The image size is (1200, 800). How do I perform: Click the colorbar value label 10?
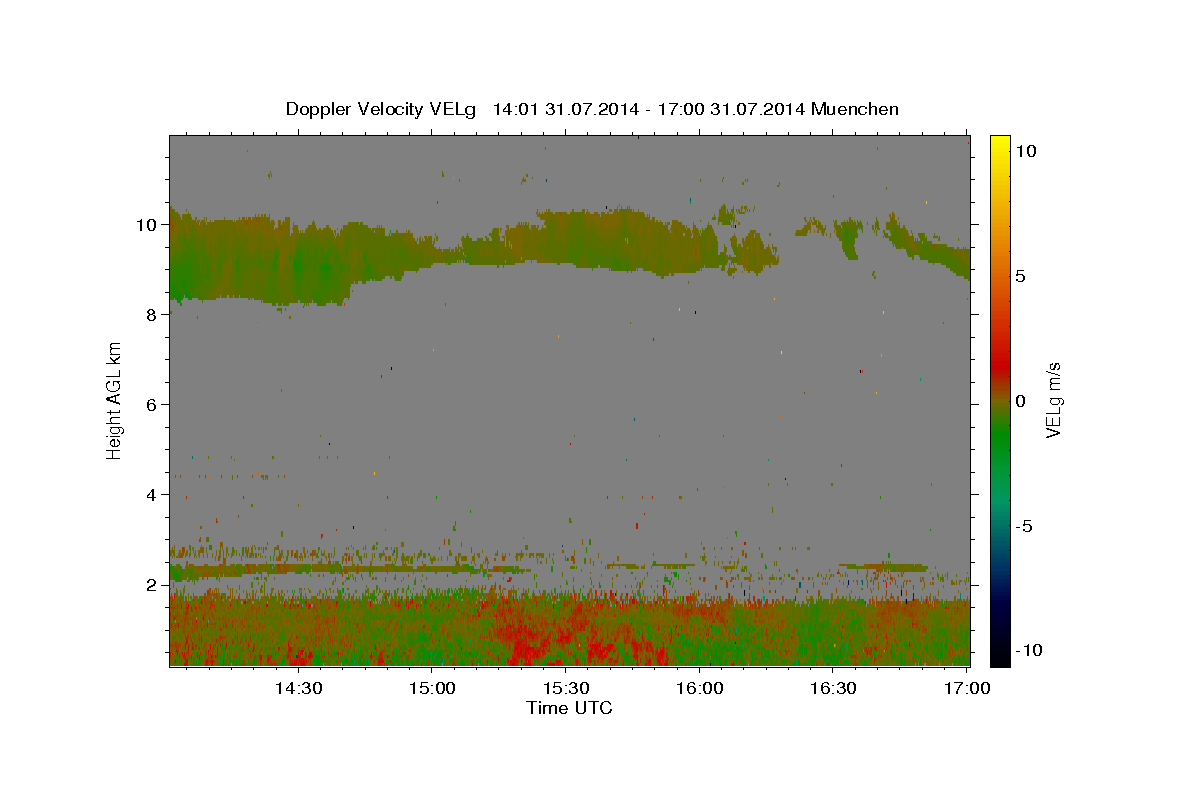pyautogui.click(x=1026, y=150)
